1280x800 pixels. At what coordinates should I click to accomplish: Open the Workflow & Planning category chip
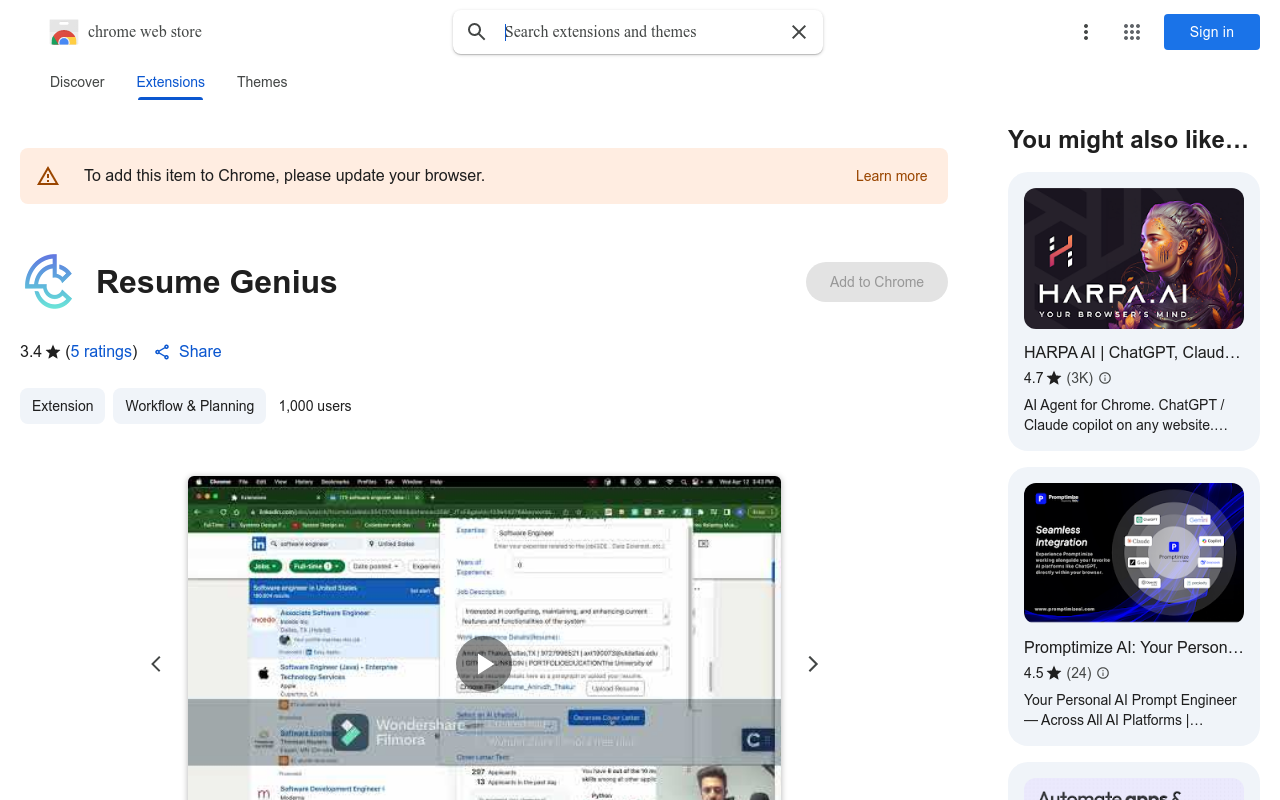click(190, 406)
